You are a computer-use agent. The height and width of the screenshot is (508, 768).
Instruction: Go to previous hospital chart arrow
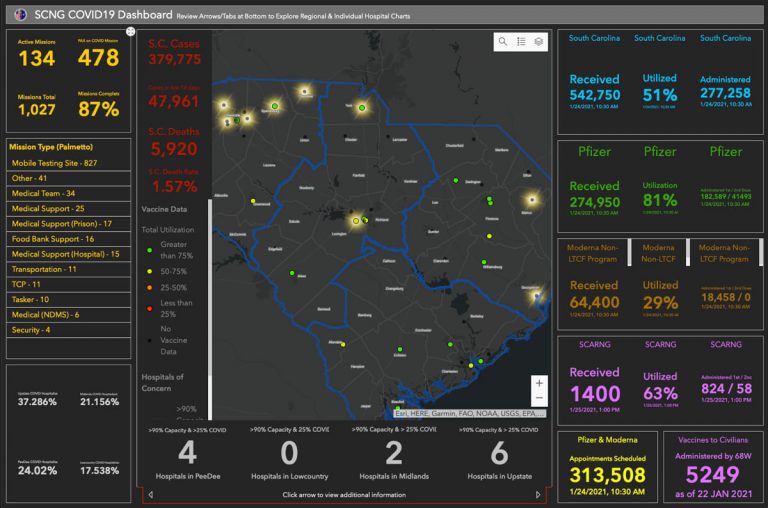coord(150,495)
